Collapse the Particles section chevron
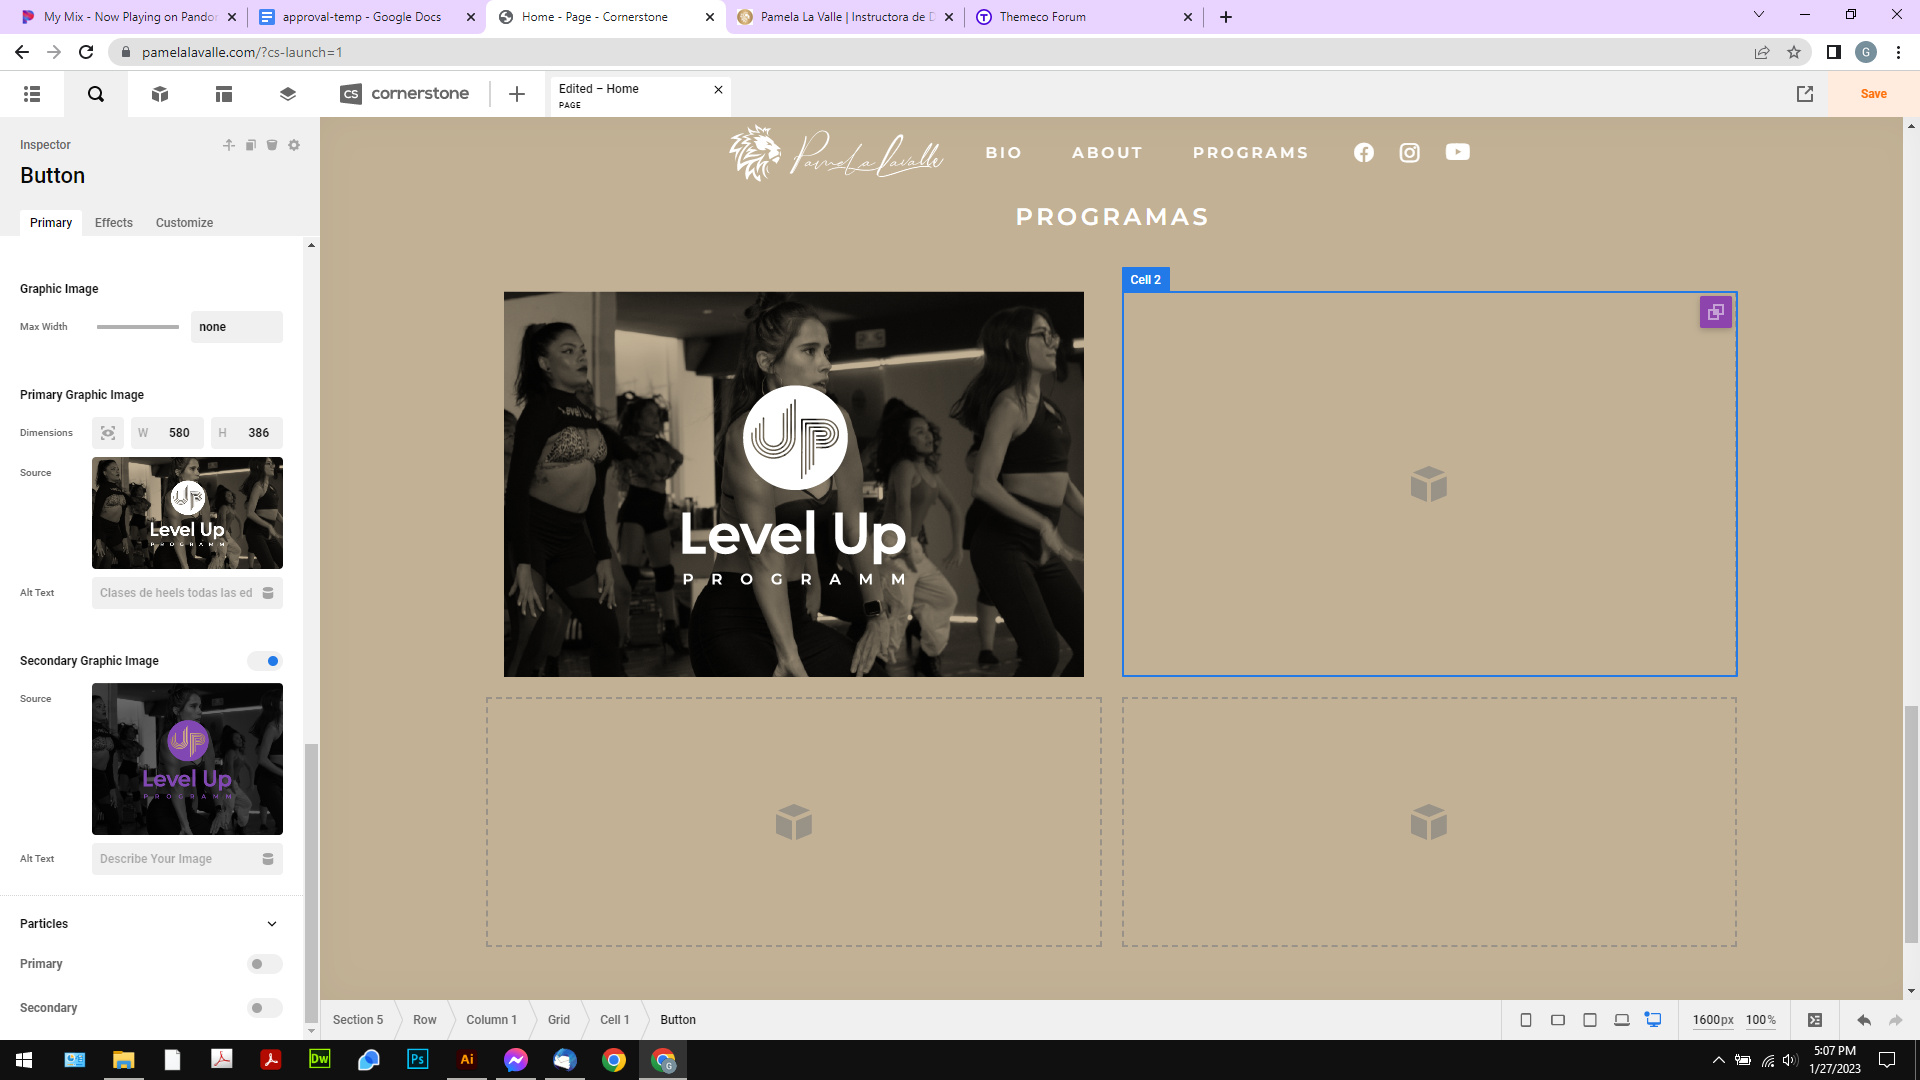 pyautogui.click(x=272, y=924)
